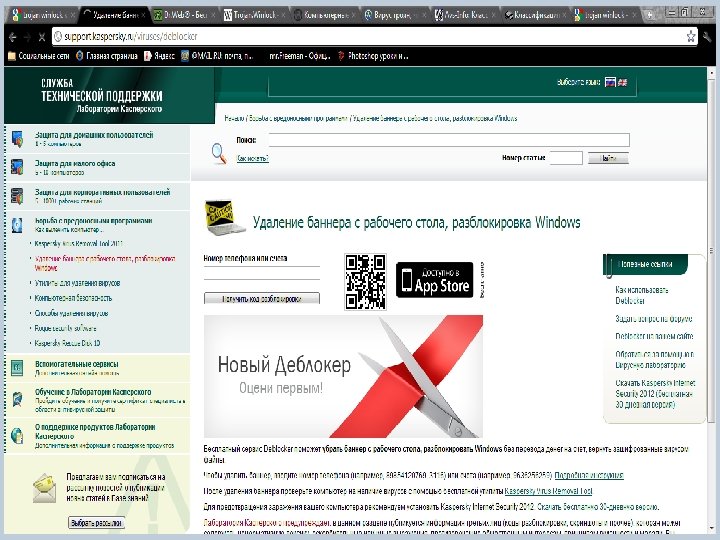This screenshot has height=540, width=720.
Task: Click the Начало breadcrumb link
Action: click(x=234, y=118)
